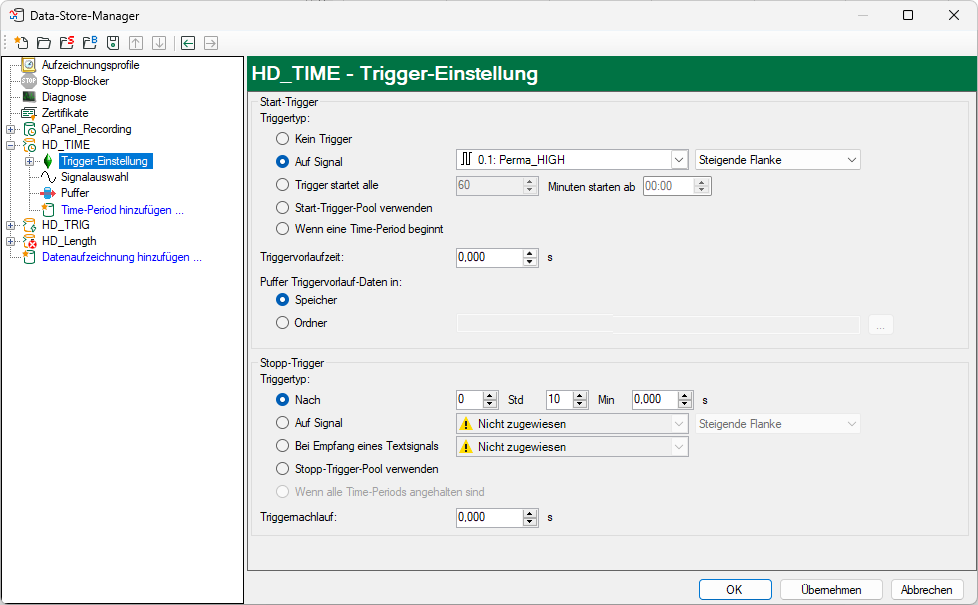
Task: Select Diagnose in the tree
Action: [x=64, y=97]
